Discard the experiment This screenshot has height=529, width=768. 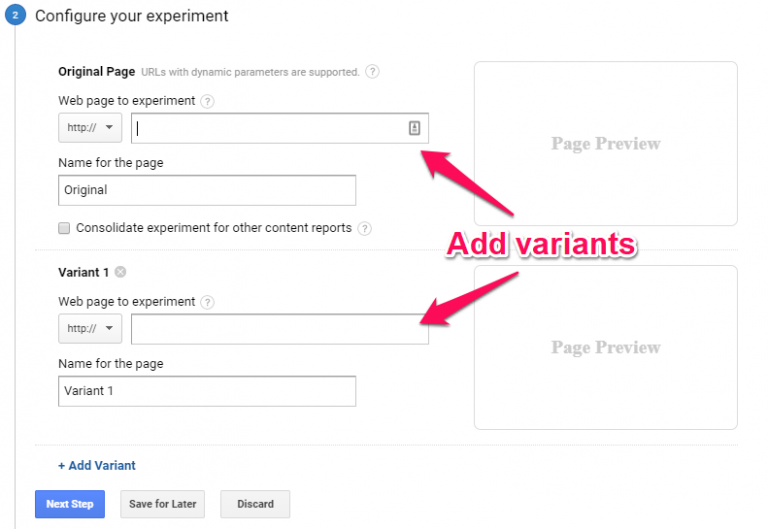click(255, 504)
